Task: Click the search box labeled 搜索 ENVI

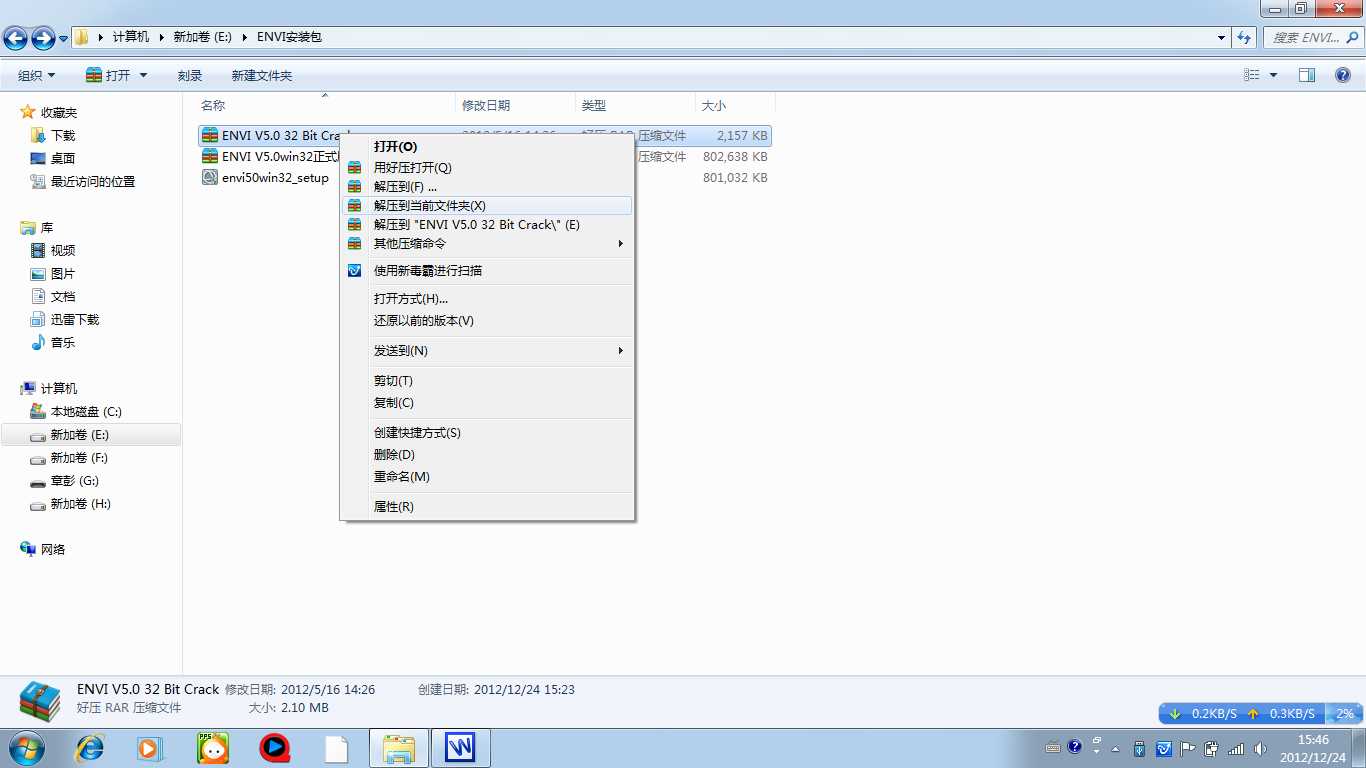Action: click(1311, 37)
